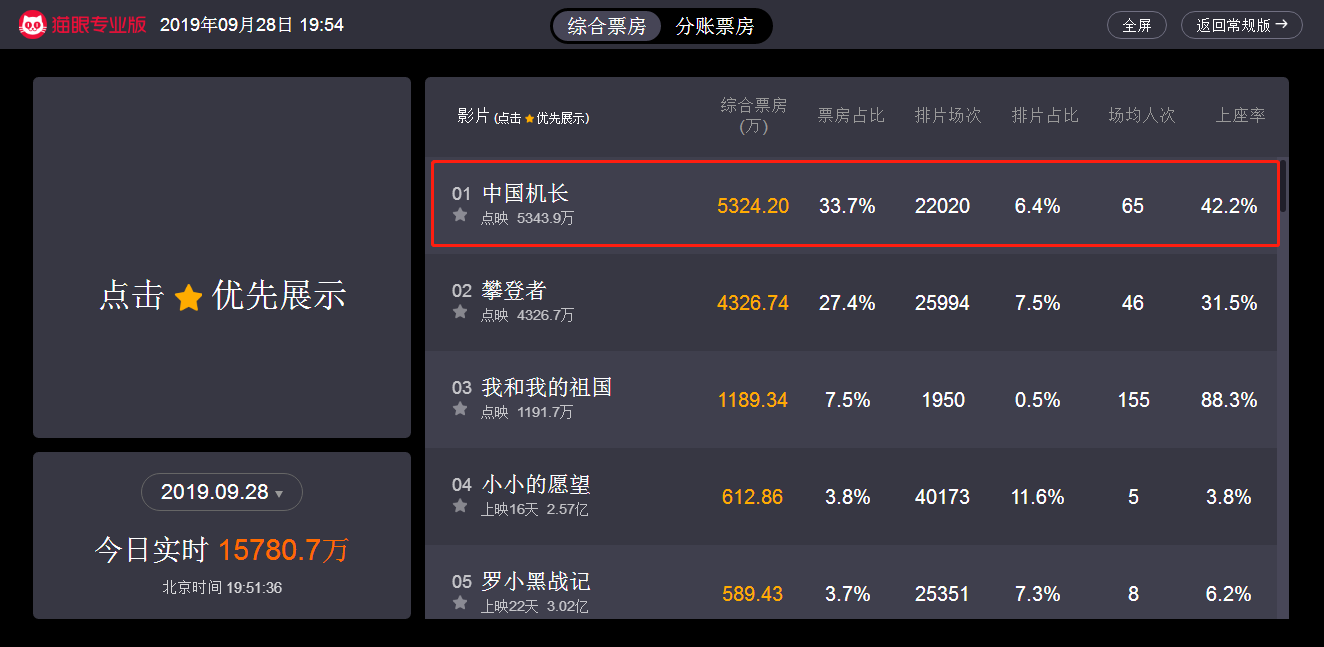Image resolution: width=1324 pixels, height=647 pixels.
Task: Switch to 综合票房 tab
Action: point(607,26)
